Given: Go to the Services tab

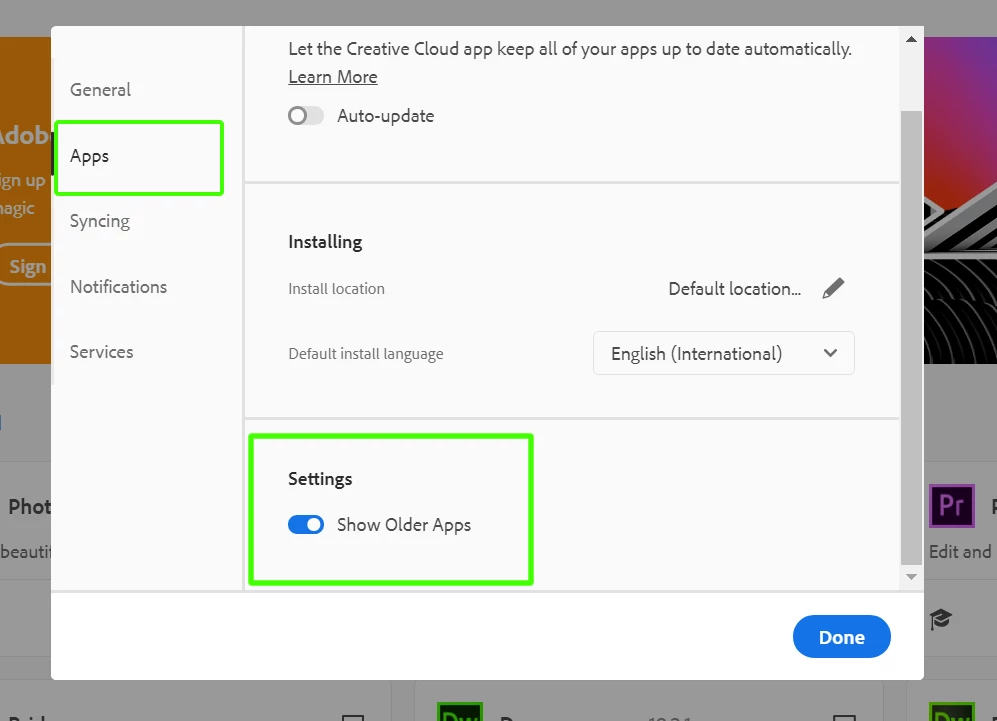Looking at the screenshot, I should point(102,352).
